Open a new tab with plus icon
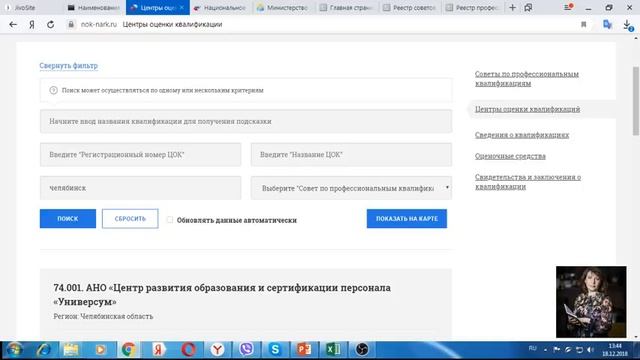The height and width of the screenshot is (360, 640). 513,7
